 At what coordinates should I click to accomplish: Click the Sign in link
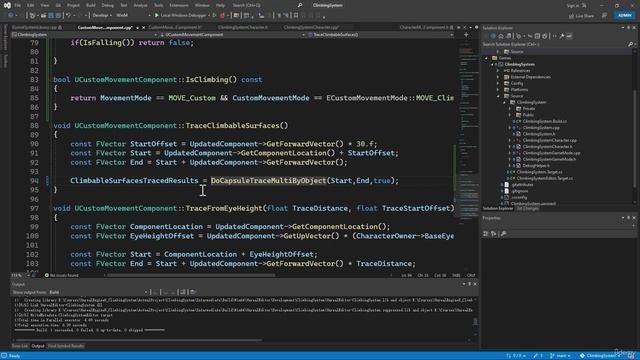click(x=573, y=5)
